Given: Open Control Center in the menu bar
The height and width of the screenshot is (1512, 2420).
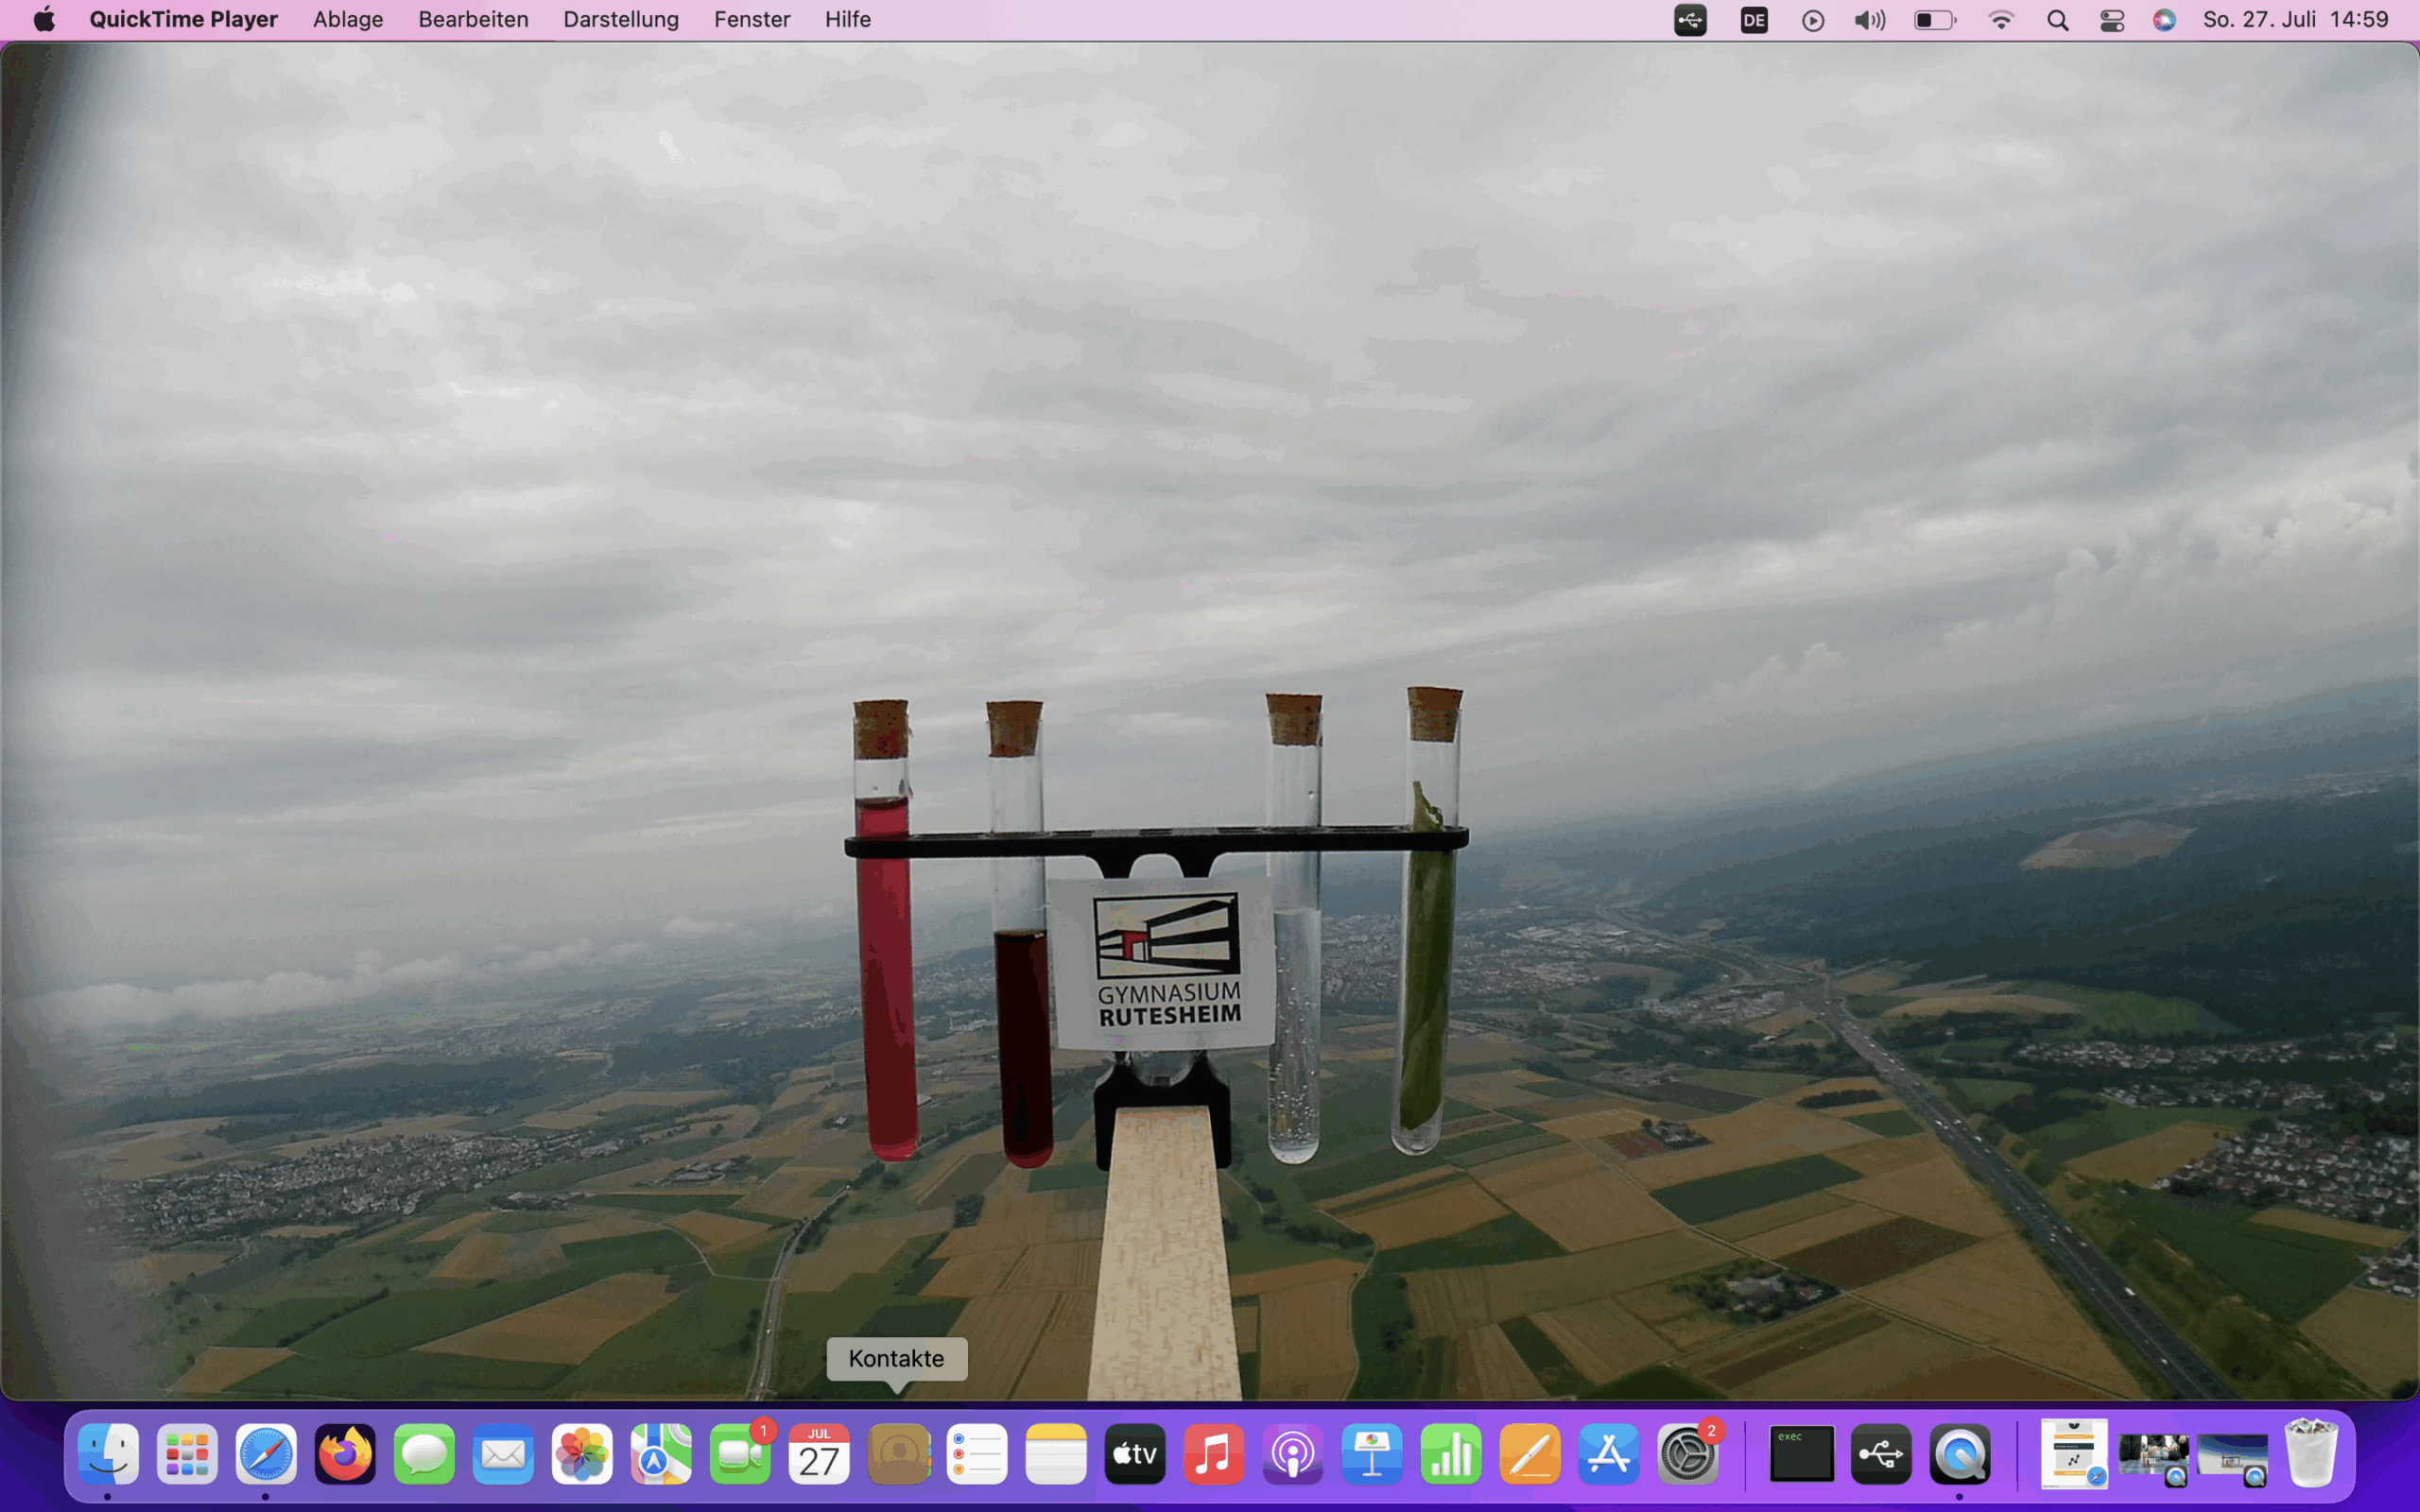Looking at the screenshot, I should [2111, 20].
